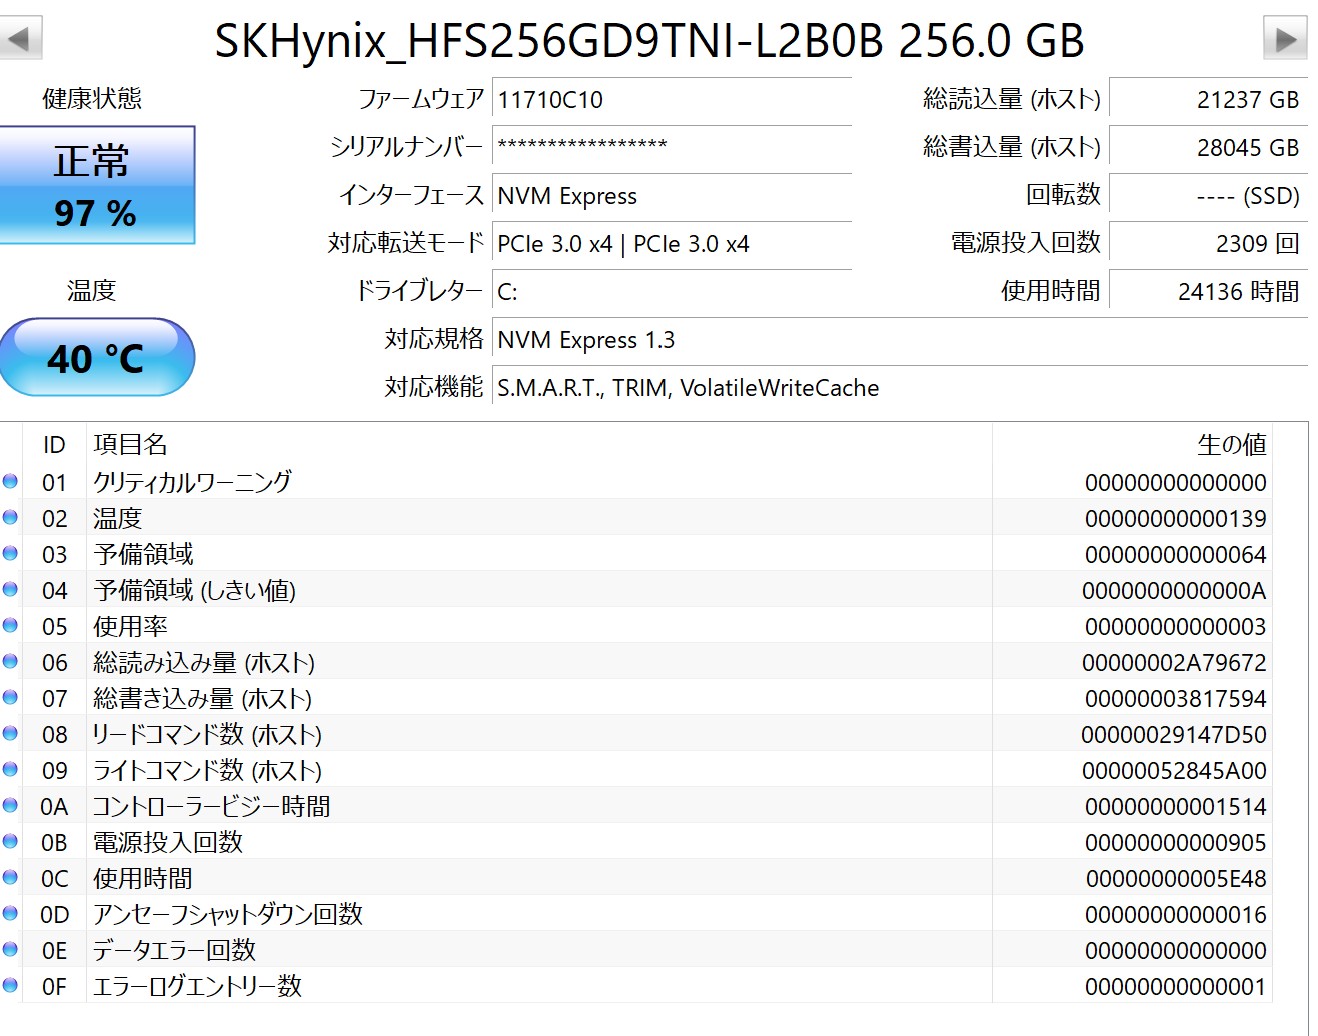Viewport: 1318px width, 1036px height.
Task: Click the 正常 97% health status button
Action: point(96,185)
